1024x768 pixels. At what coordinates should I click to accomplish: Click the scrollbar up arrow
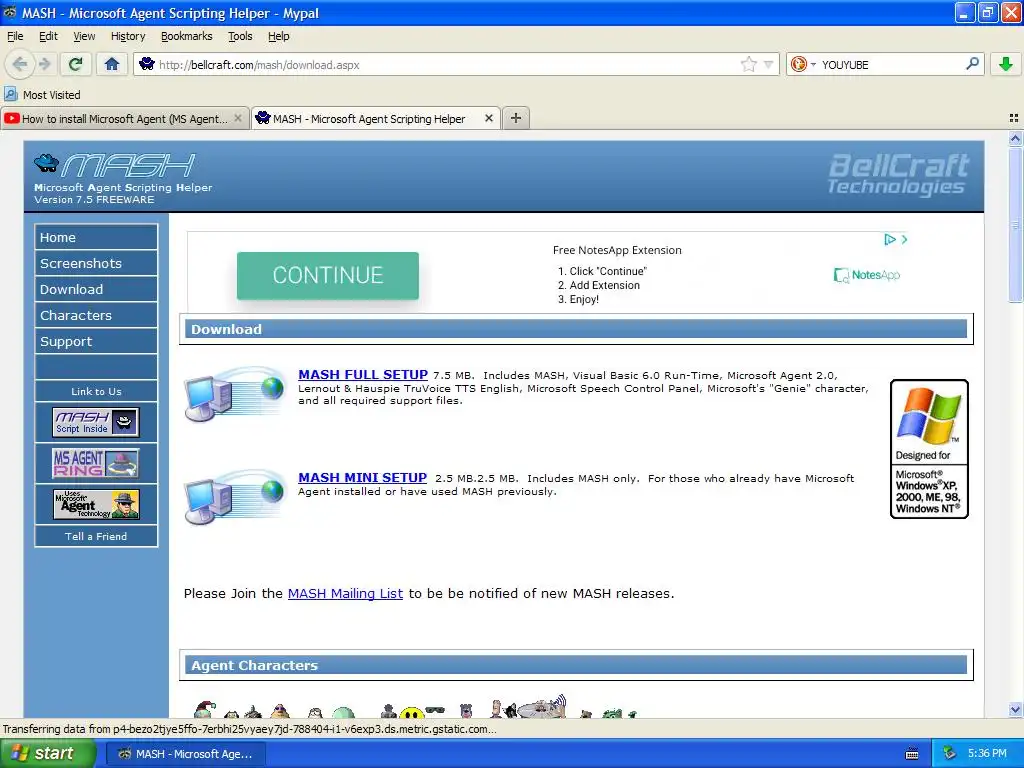point(1015,138)
